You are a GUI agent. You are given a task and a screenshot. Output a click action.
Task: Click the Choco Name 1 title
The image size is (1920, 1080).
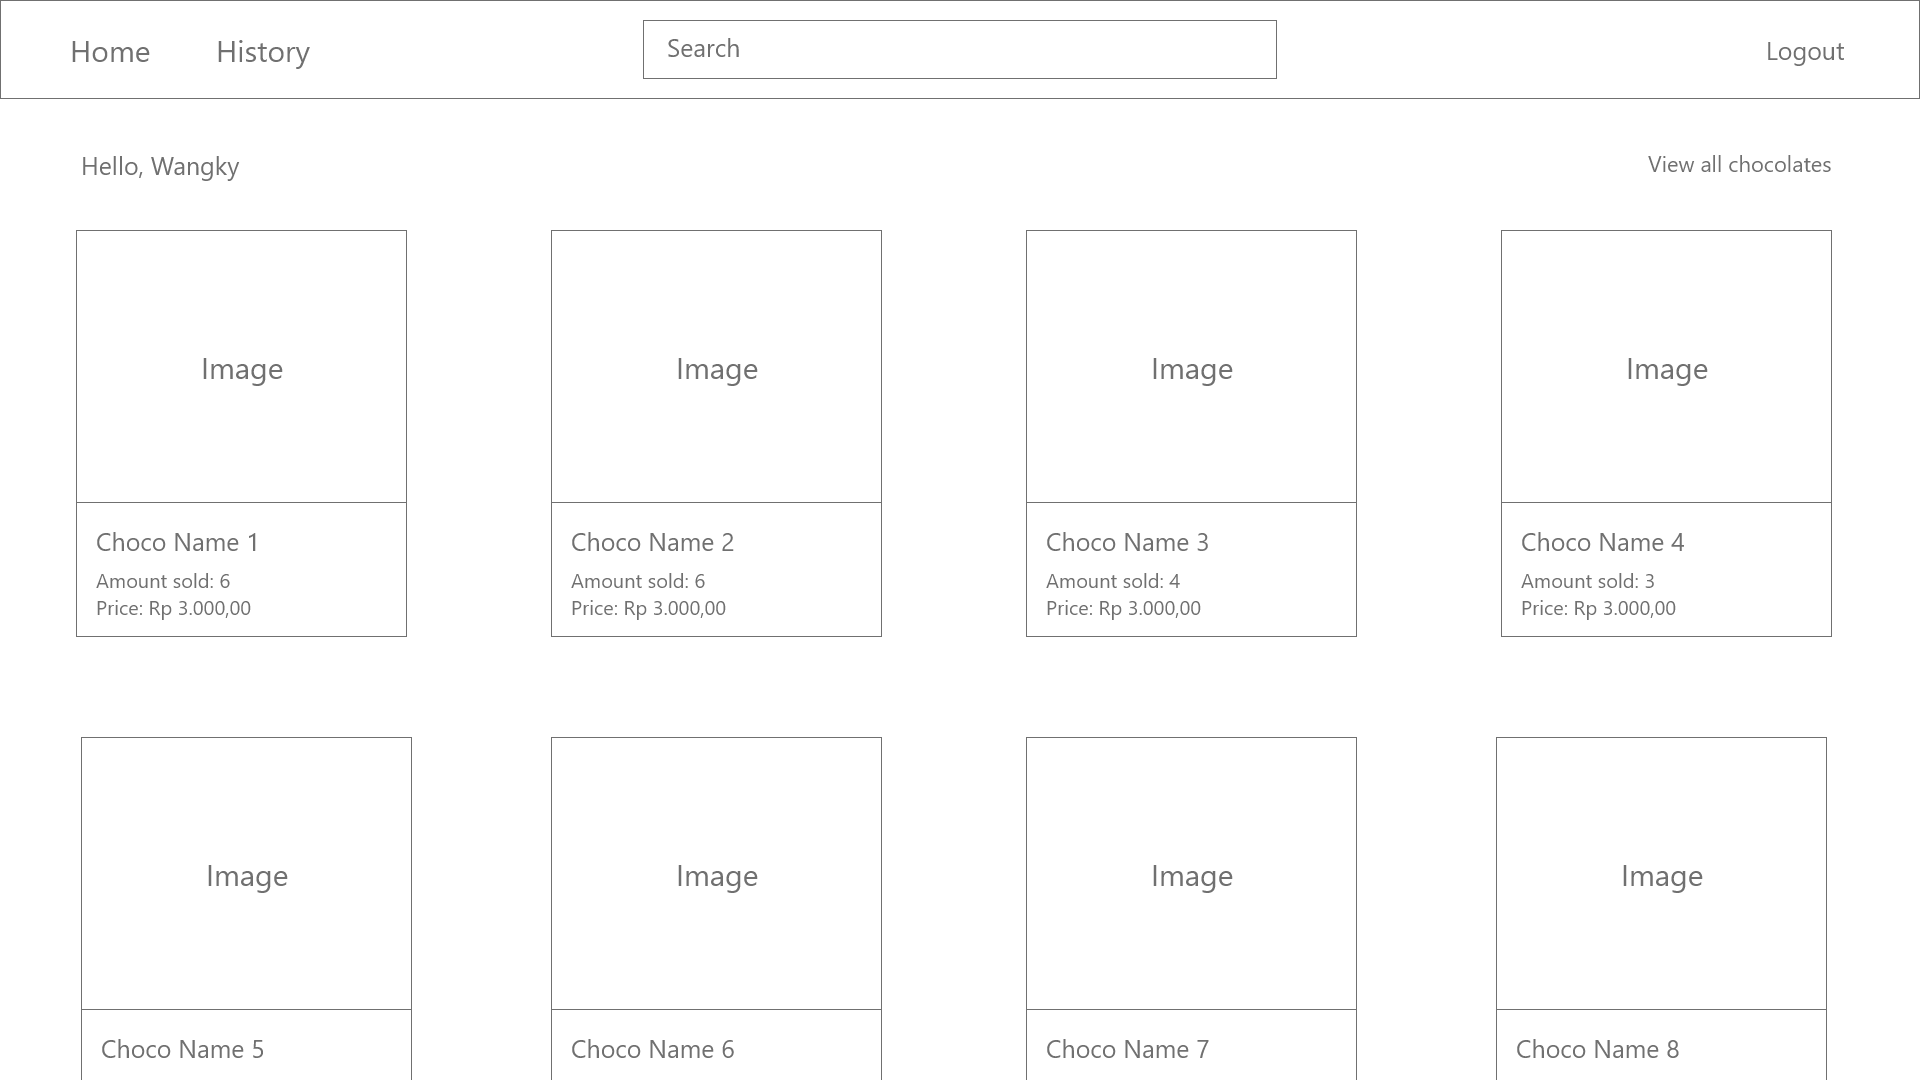177,543
